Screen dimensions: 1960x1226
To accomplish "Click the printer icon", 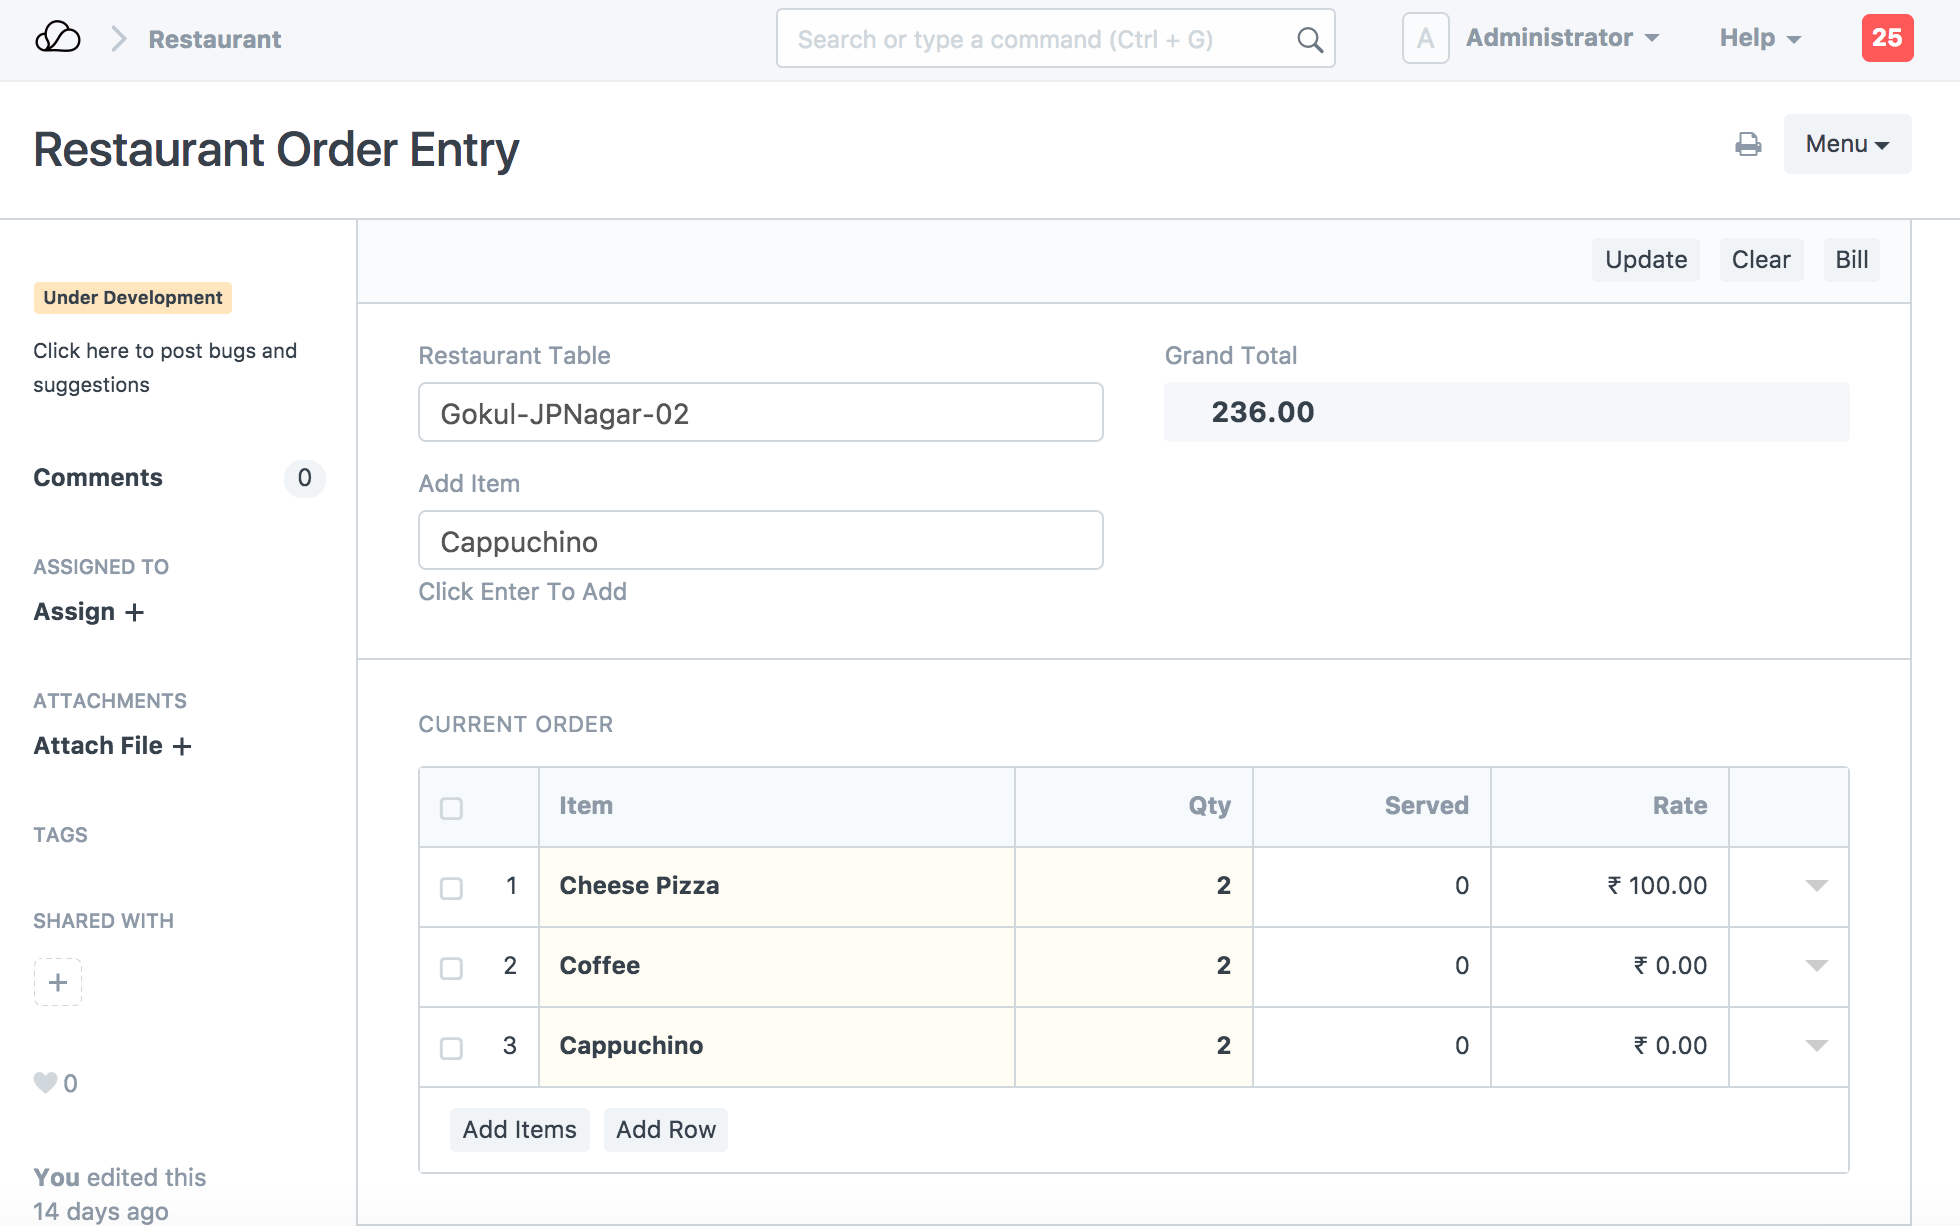I will click(1748, 145).
